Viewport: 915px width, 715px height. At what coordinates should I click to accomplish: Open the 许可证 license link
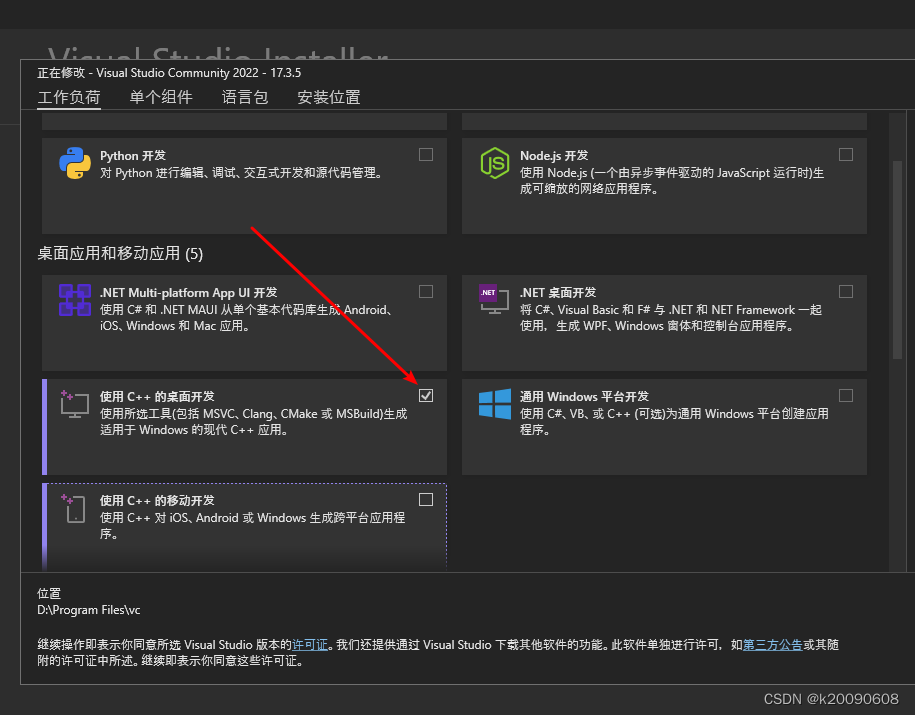[x=310, y=645]
